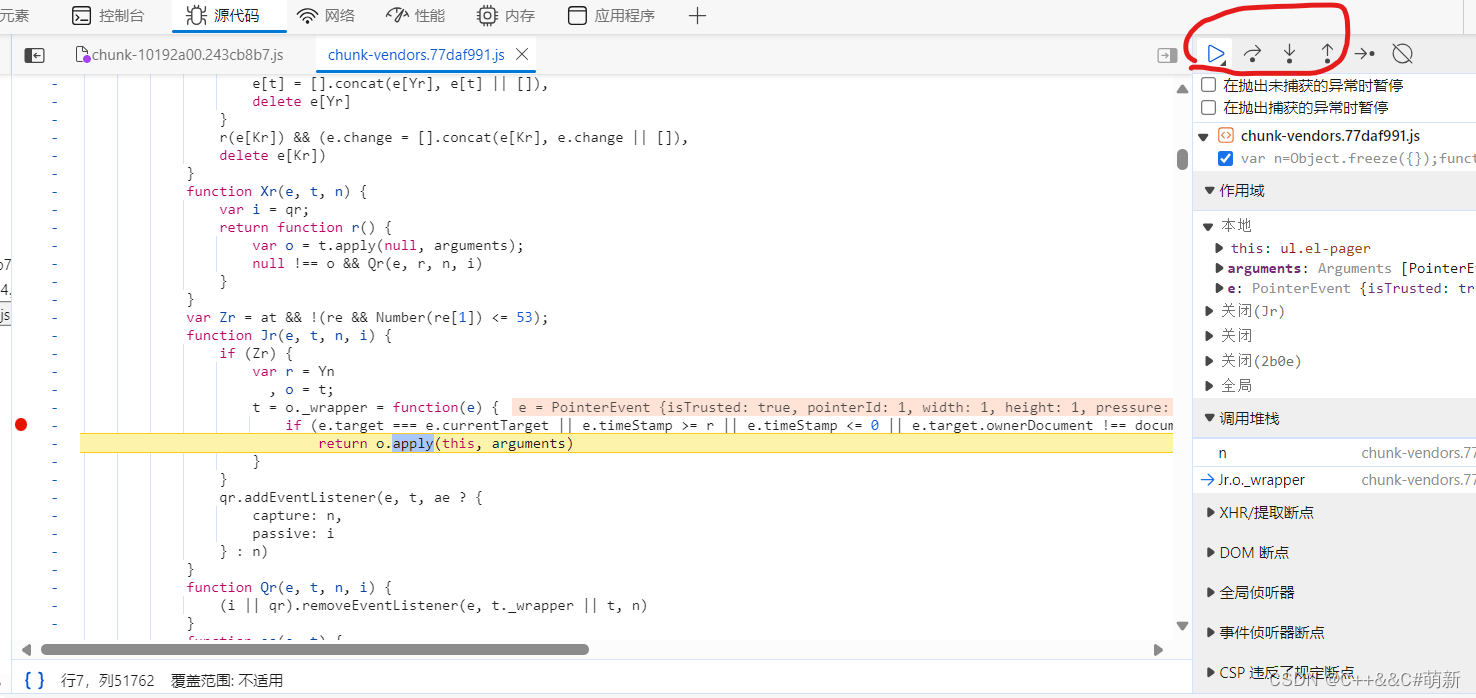Step out of the current function
The height and width of the screenshot is (698, 1476).
[1327, 53]
